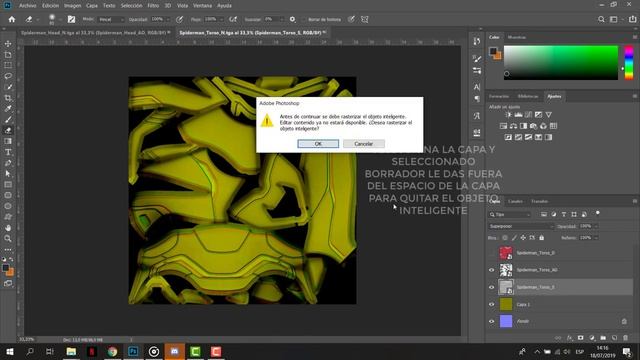Select the Zoom tool
Viewport: 640px width, 360px height.
coord(8,238)
